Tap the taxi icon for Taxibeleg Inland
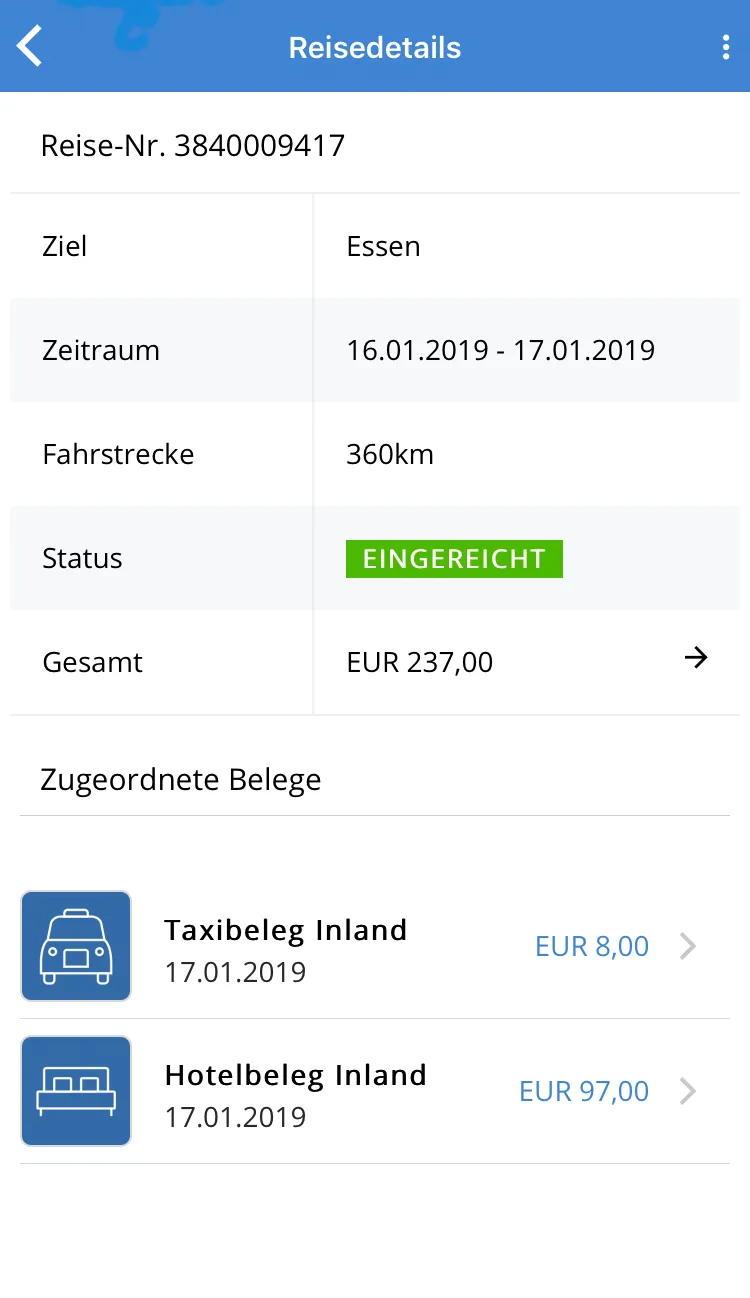 tap(76, 945)
